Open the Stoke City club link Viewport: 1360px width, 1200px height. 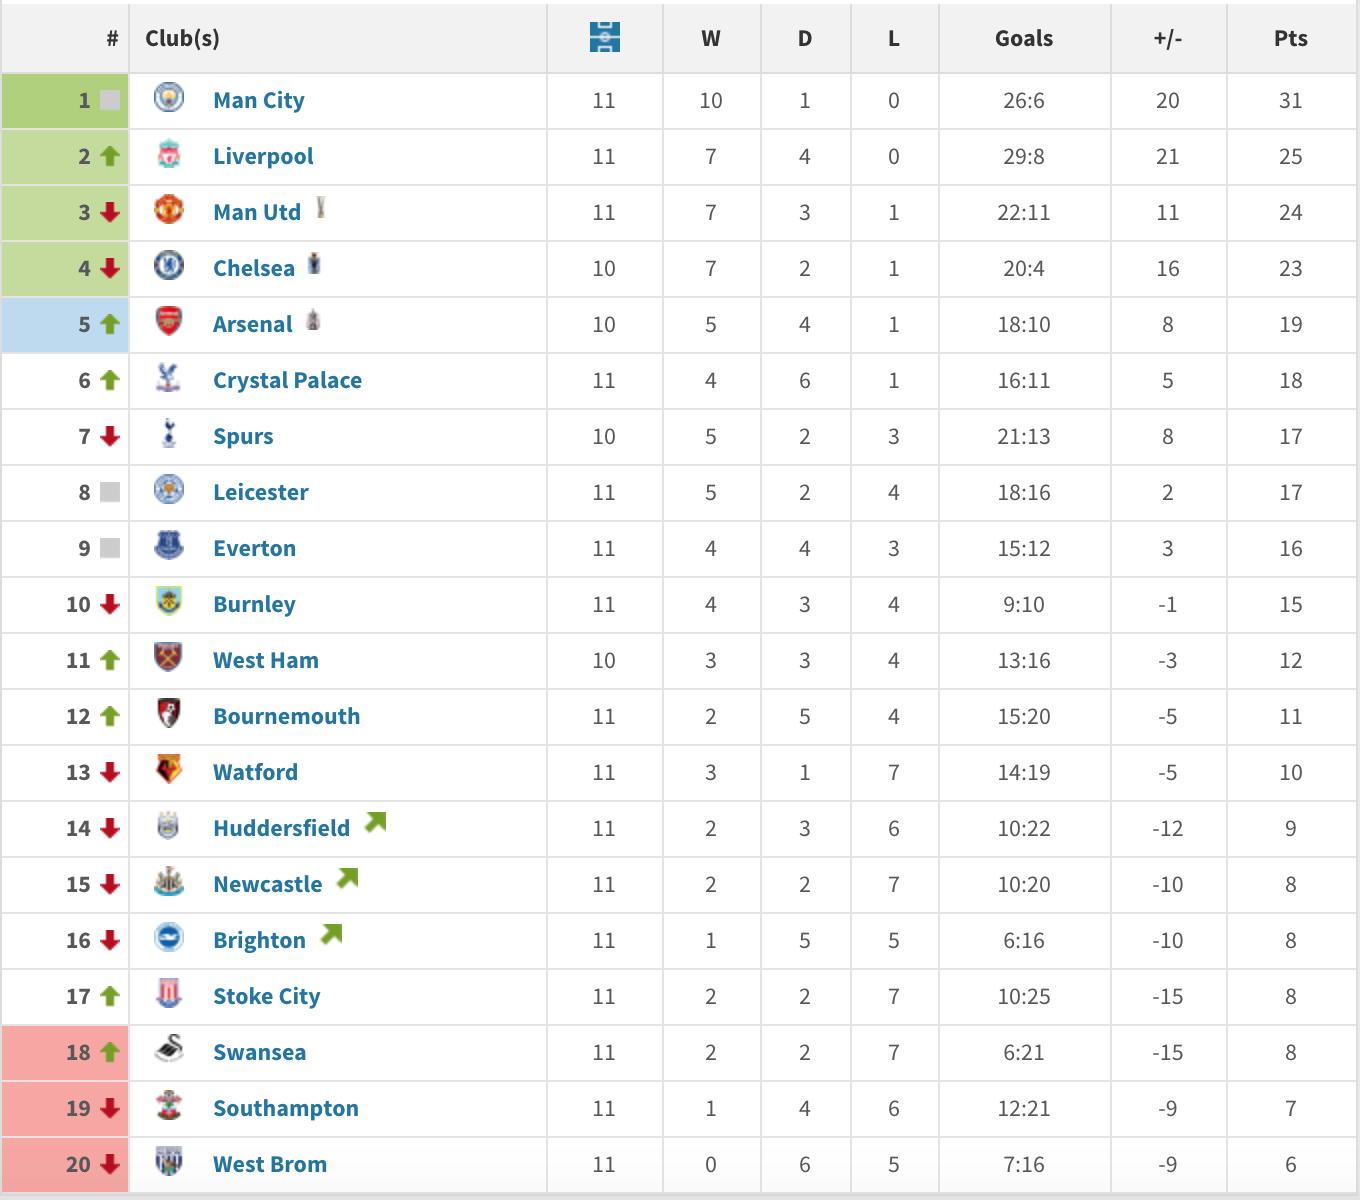pyautogui.click(x=266, y=996)
